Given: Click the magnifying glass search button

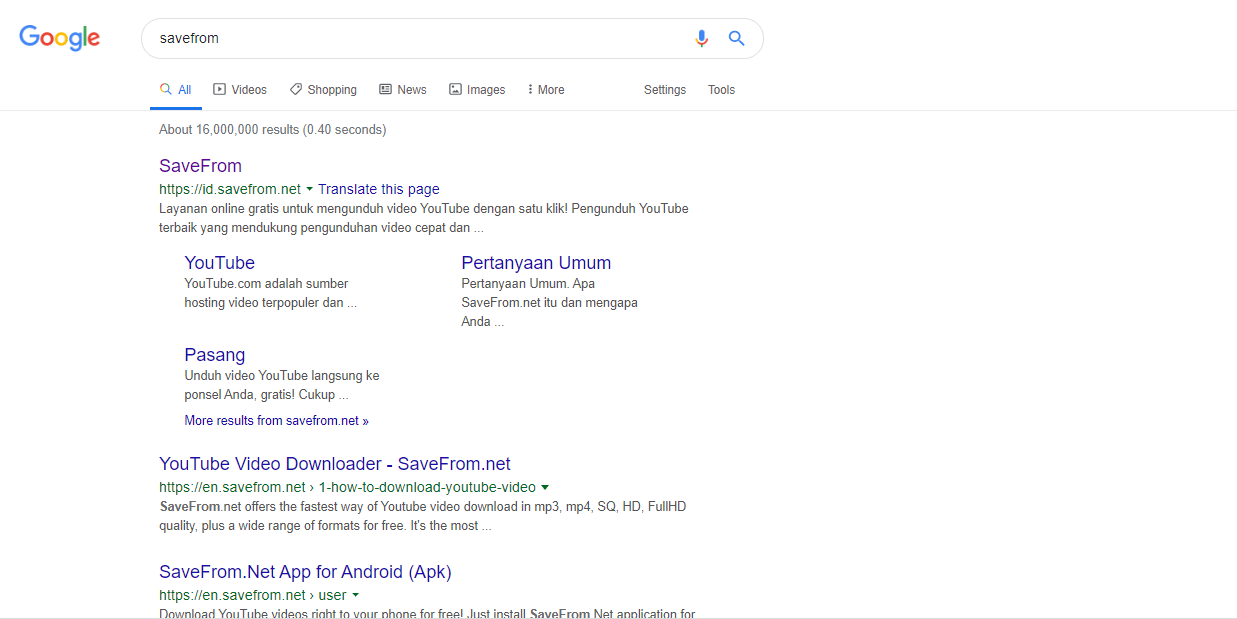Looking at the screenshot, I should coord(737,38).
